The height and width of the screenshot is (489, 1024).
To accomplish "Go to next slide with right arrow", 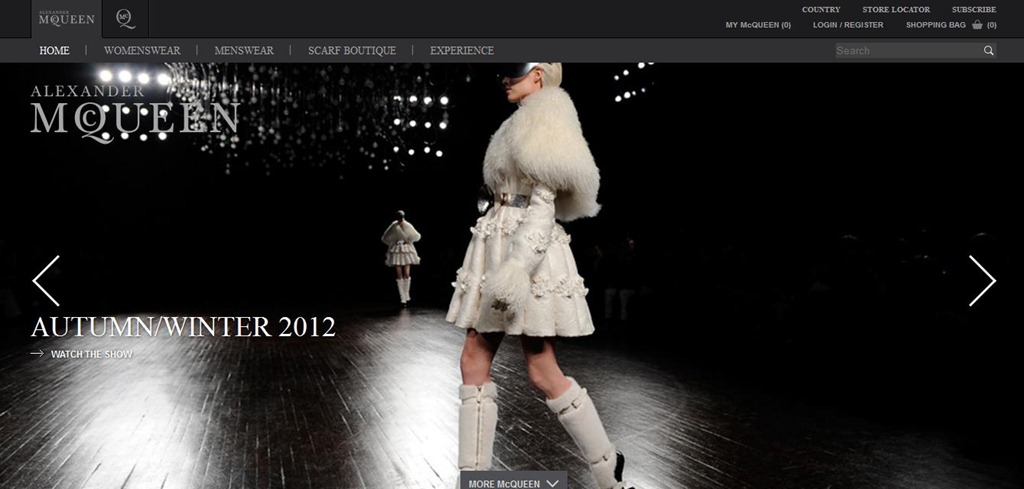I will [982, 281].
